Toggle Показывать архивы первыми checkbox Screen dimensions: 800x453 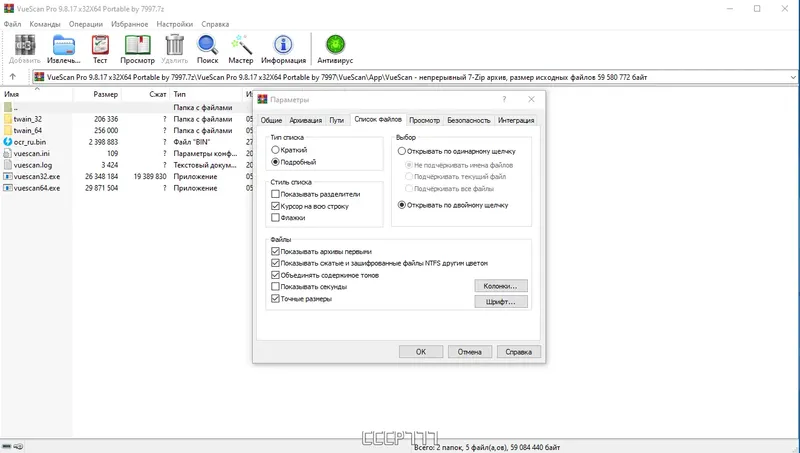pos(276,251)
